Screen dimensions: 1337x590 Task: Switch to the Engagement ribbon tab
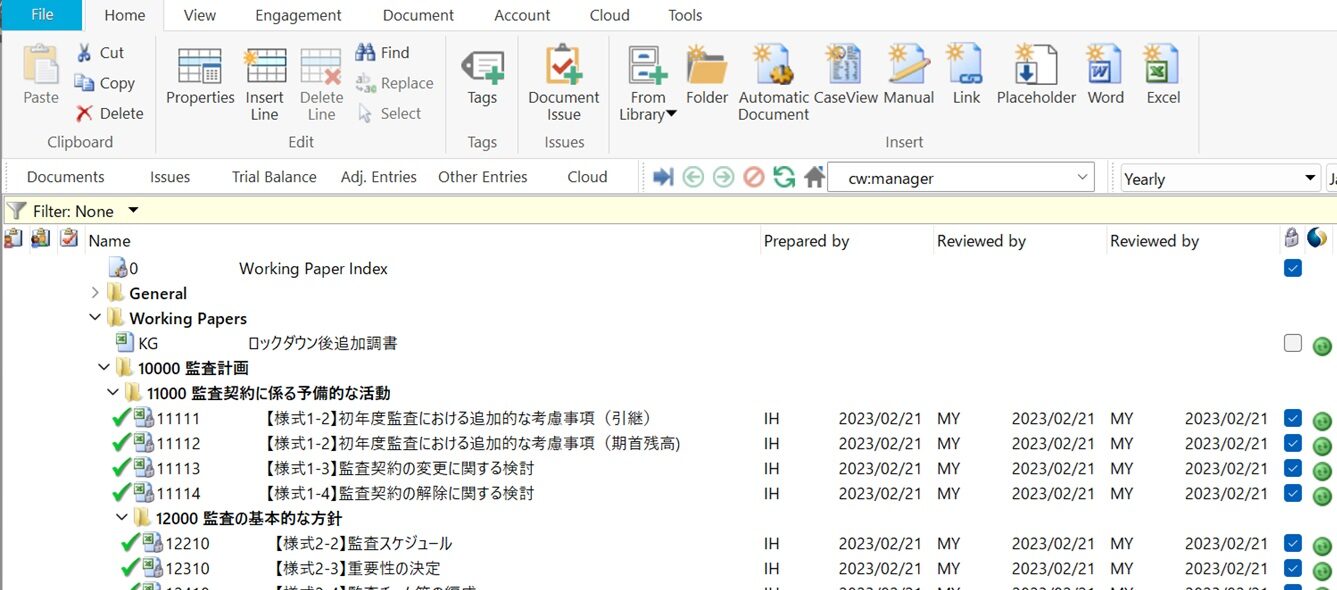click(x=297, y=15)
